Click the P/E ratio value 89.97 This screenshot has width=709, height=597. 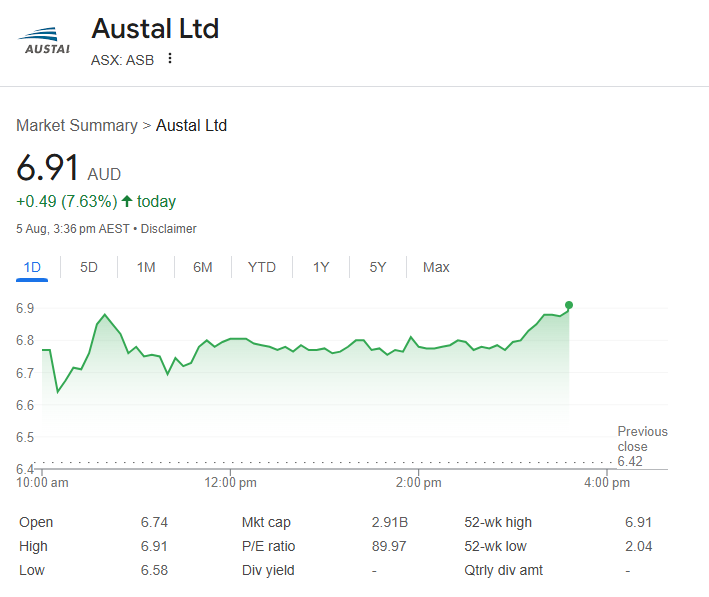[389, 546]
